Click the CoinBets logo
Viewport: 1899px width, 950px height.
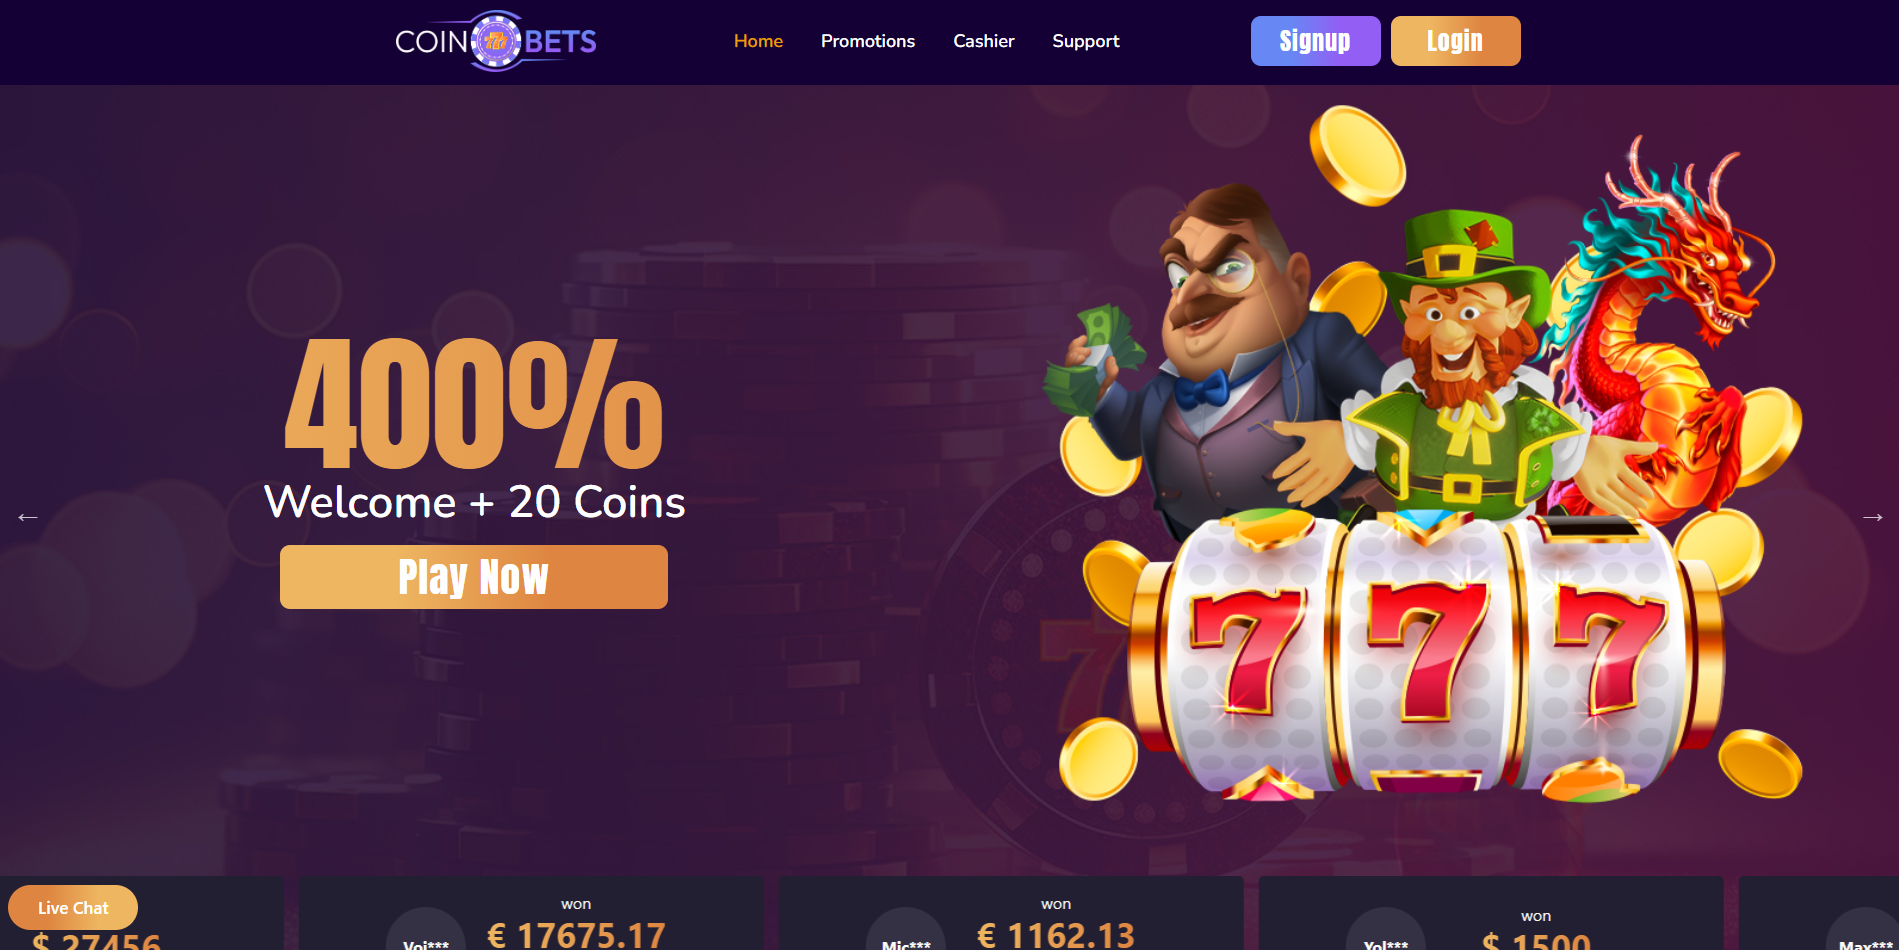(496, 41)
